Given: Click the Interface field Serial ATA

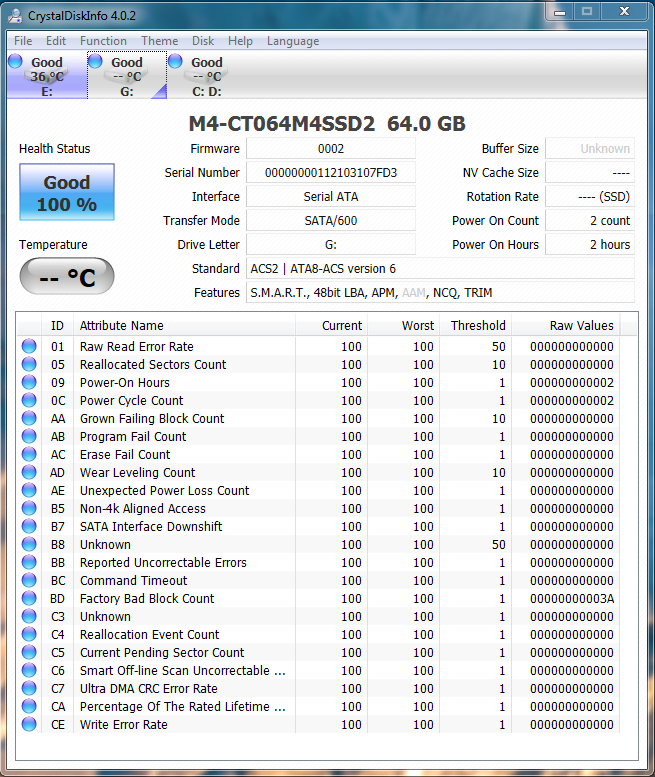Looking at the screenshot, I should (330, 197).
